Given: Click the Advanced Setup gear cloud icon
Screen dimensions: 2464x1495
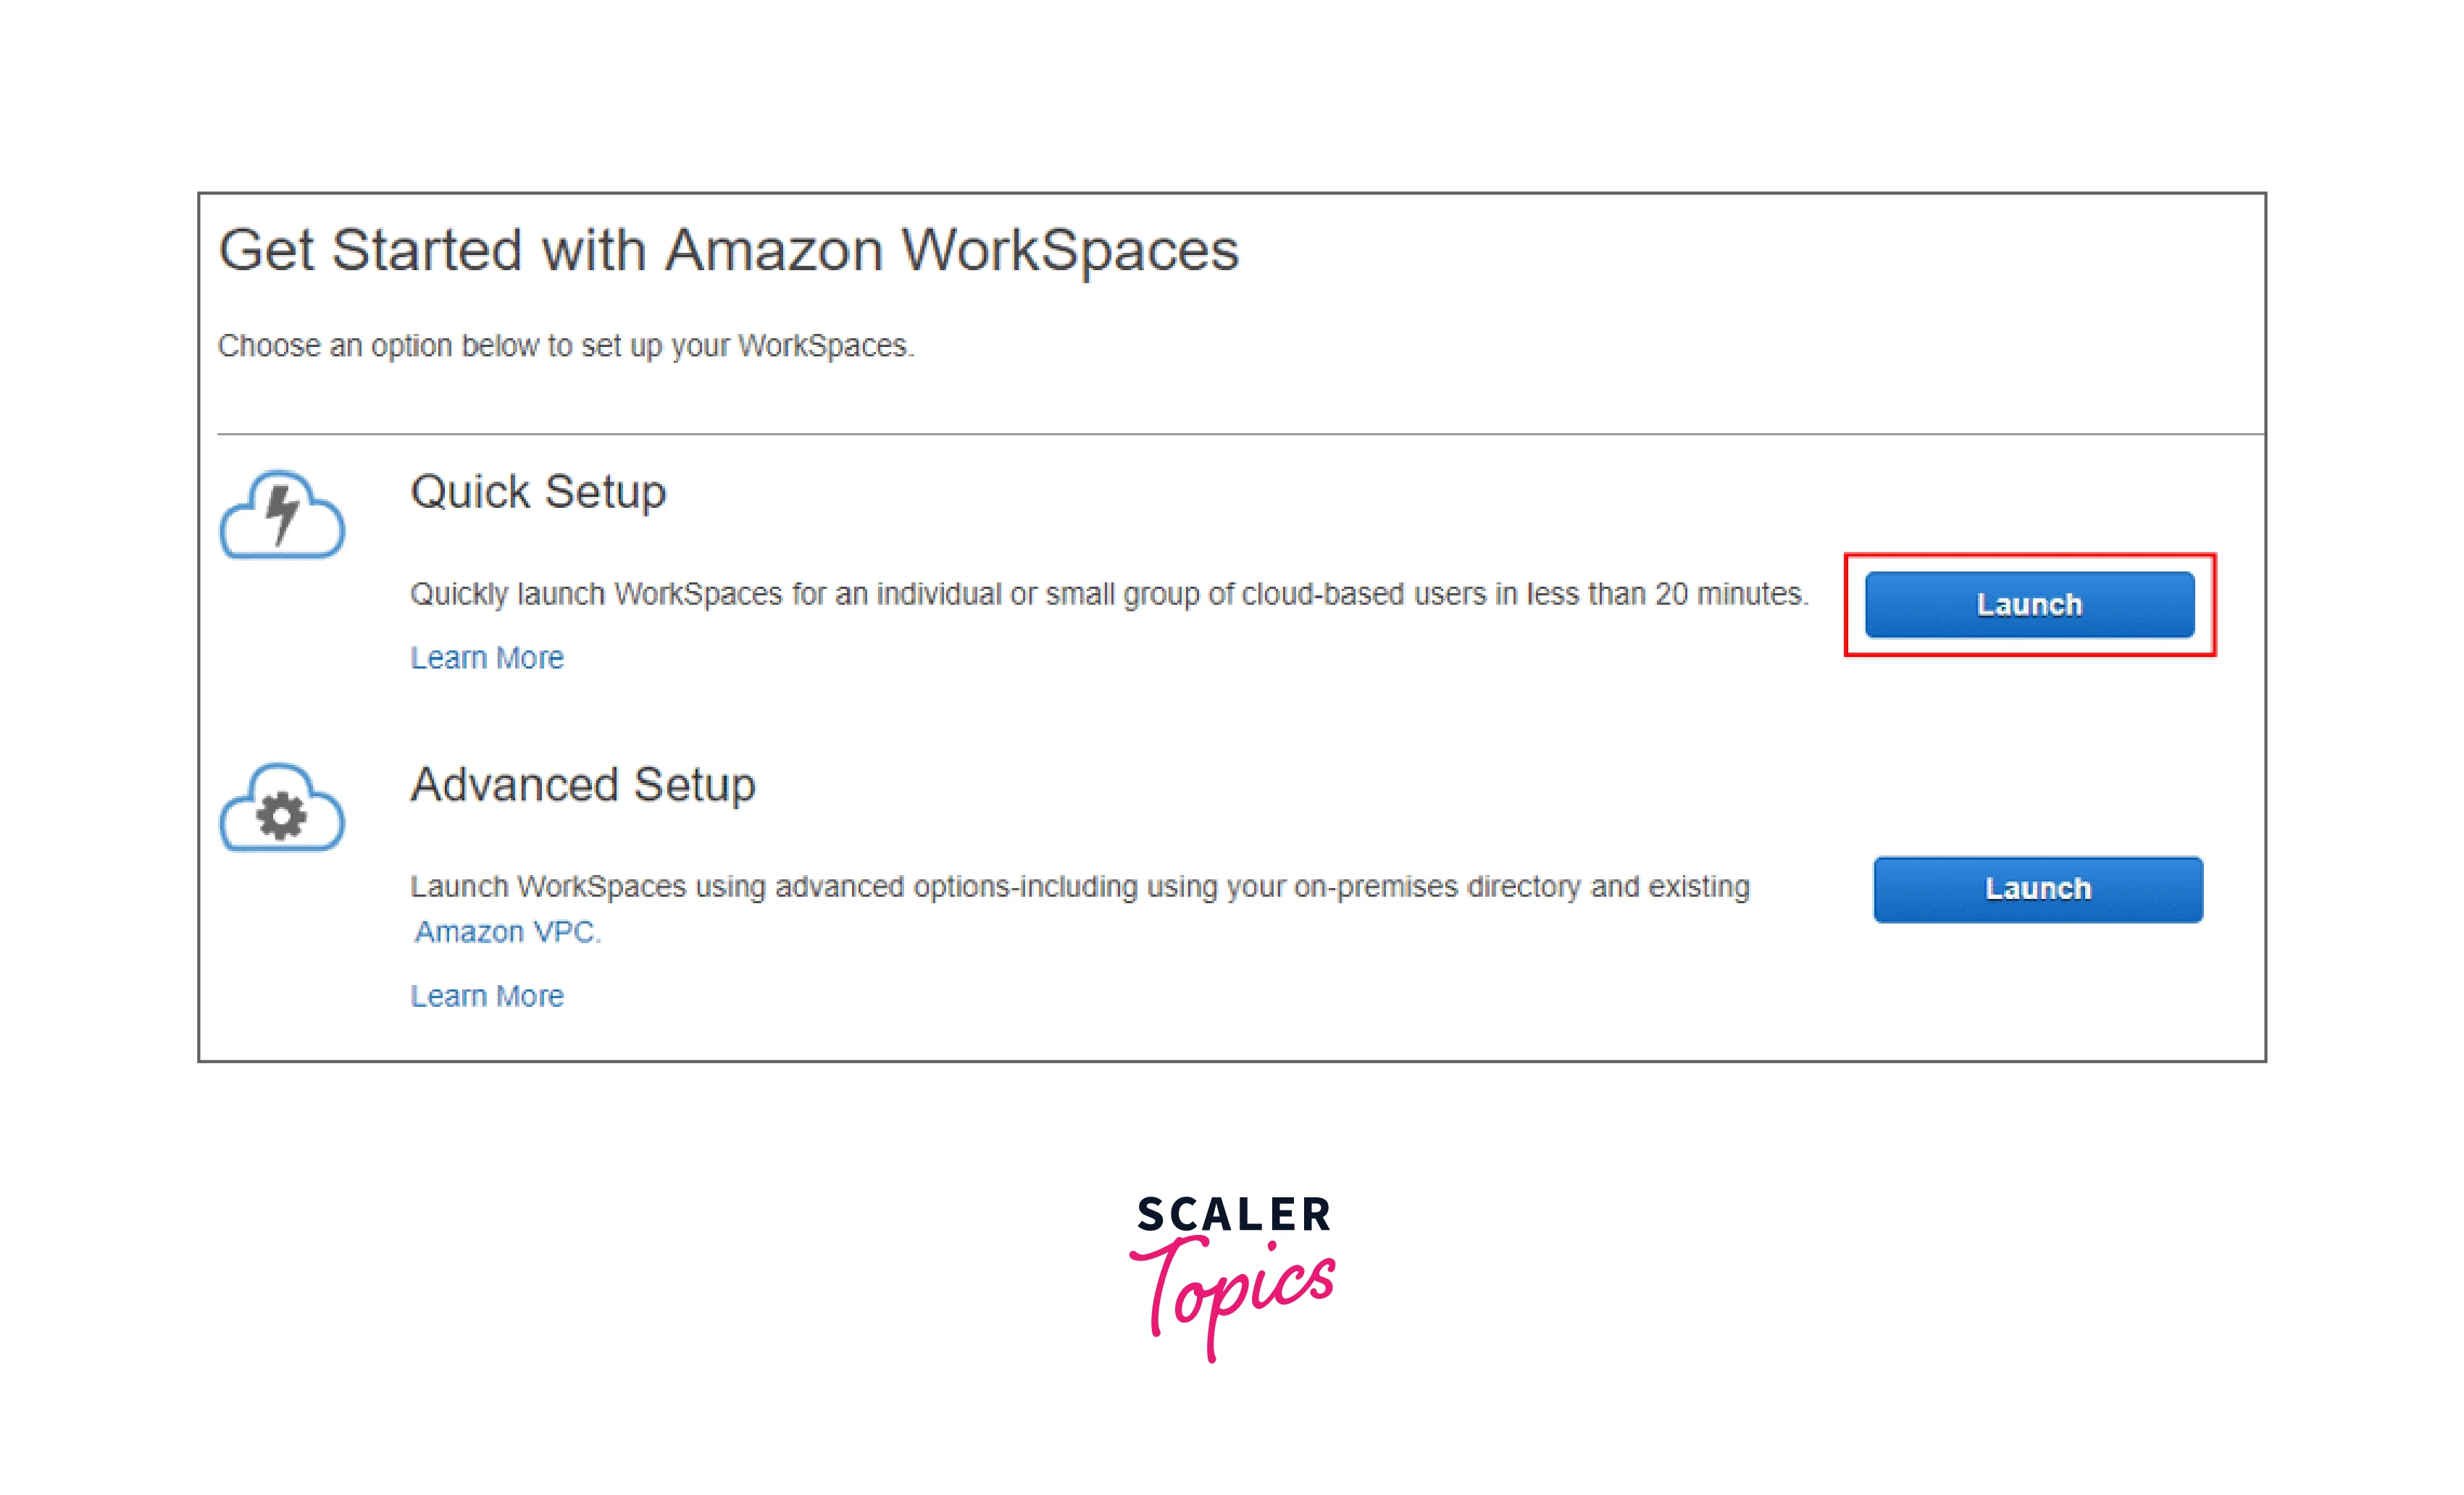Looking at the screenshot, I should (282, 809).
